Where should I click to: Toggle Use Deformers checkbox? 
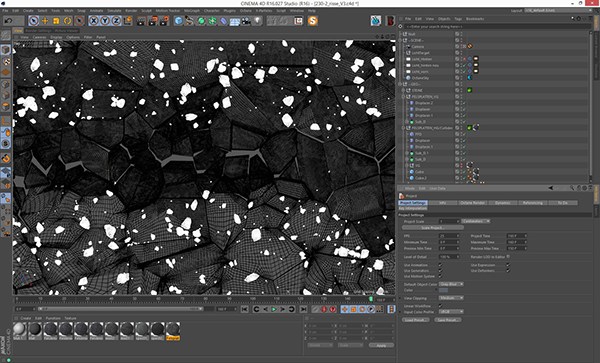point(508,270)
